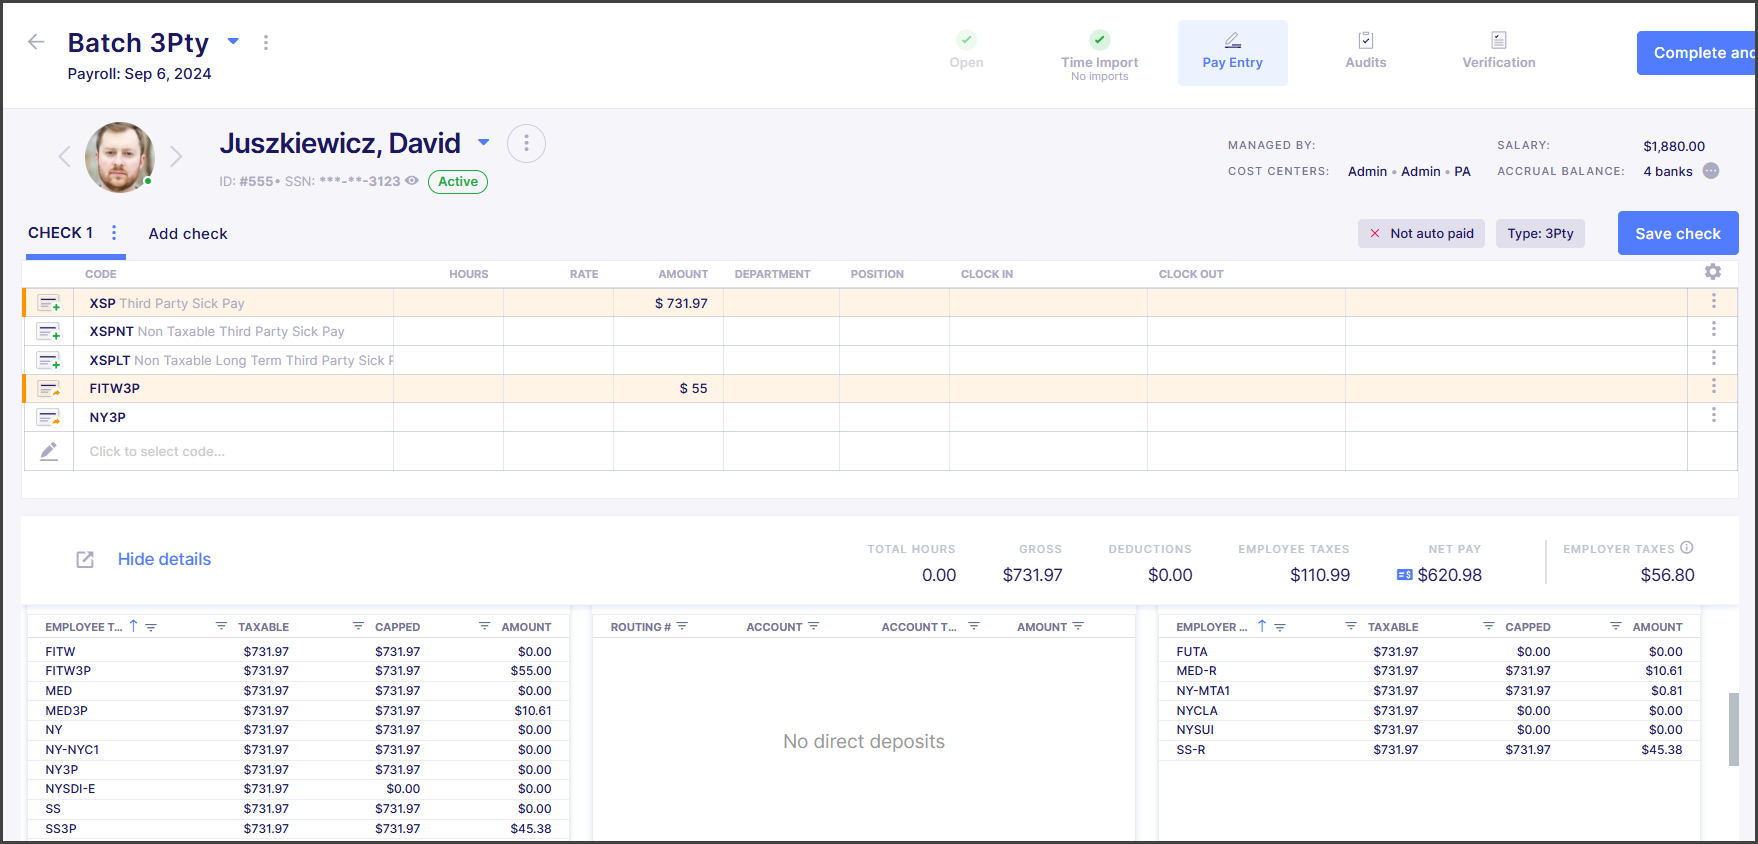Click the accrual balance more-info icon
Image resolution: width=1758 pixels, height=844 pixels.
pyautogui.click(x=1710, y=171)
